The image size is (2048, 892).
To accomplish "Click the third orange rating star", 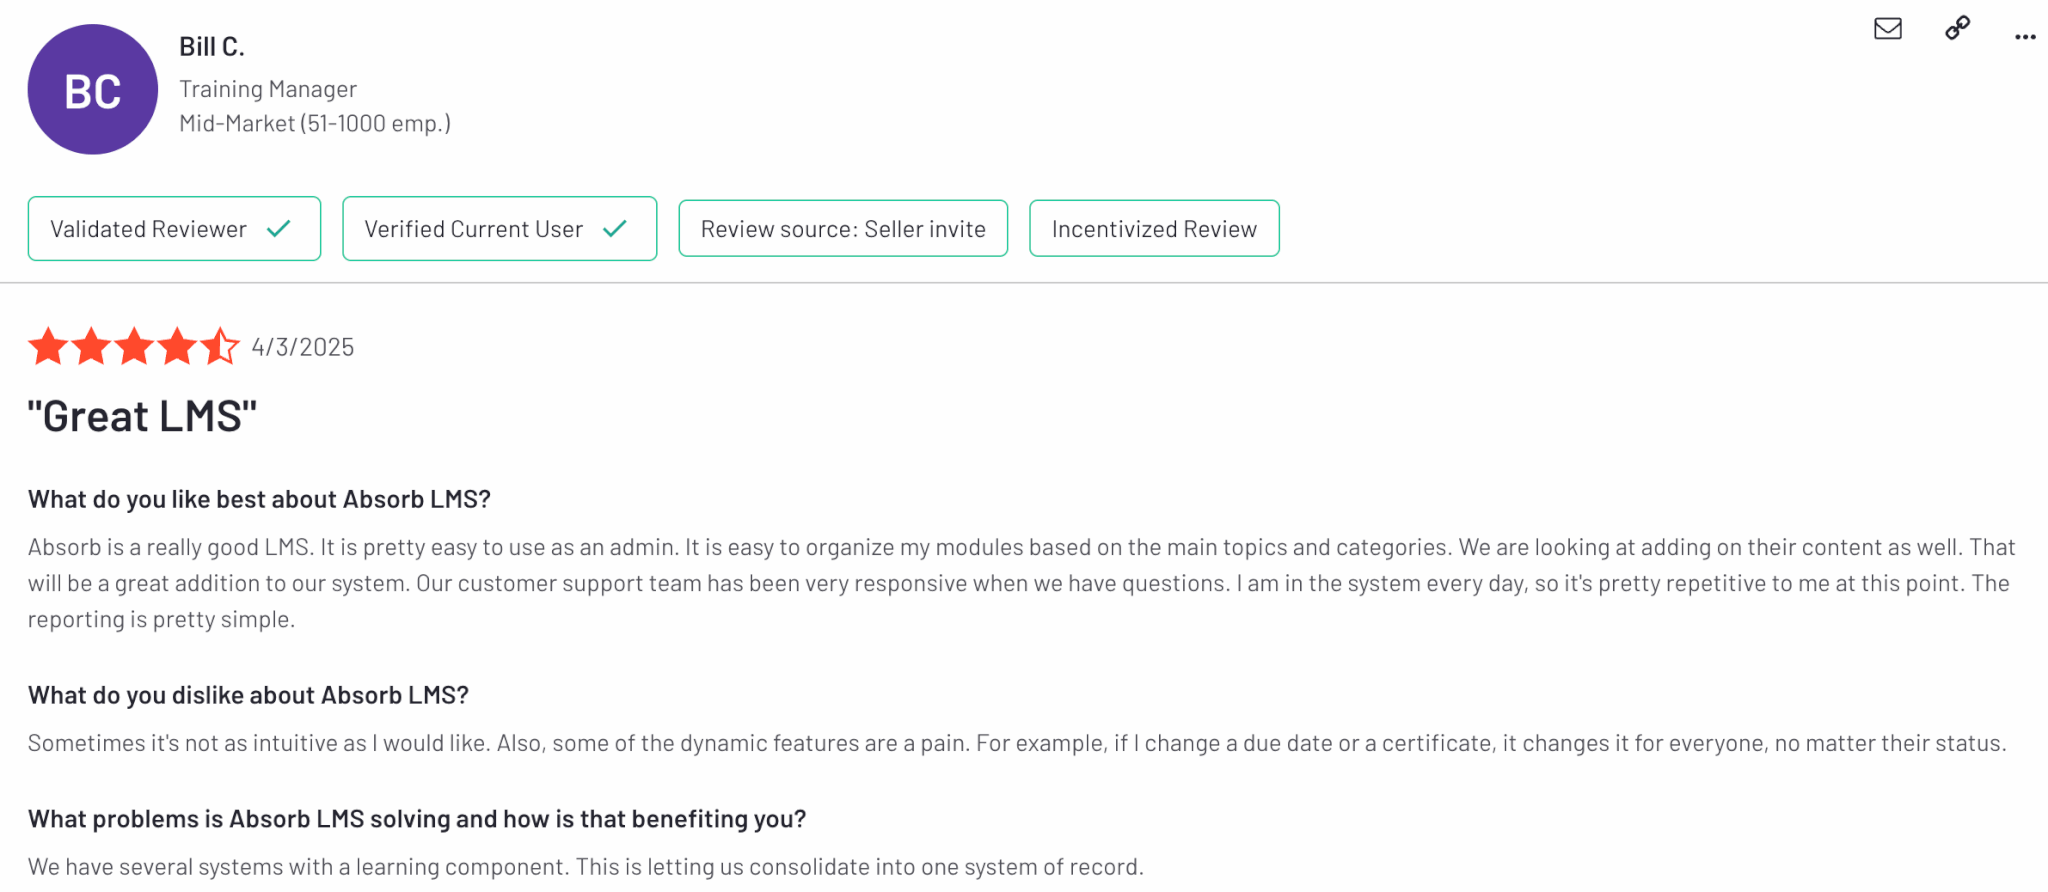I will click(x=134, y=347).
